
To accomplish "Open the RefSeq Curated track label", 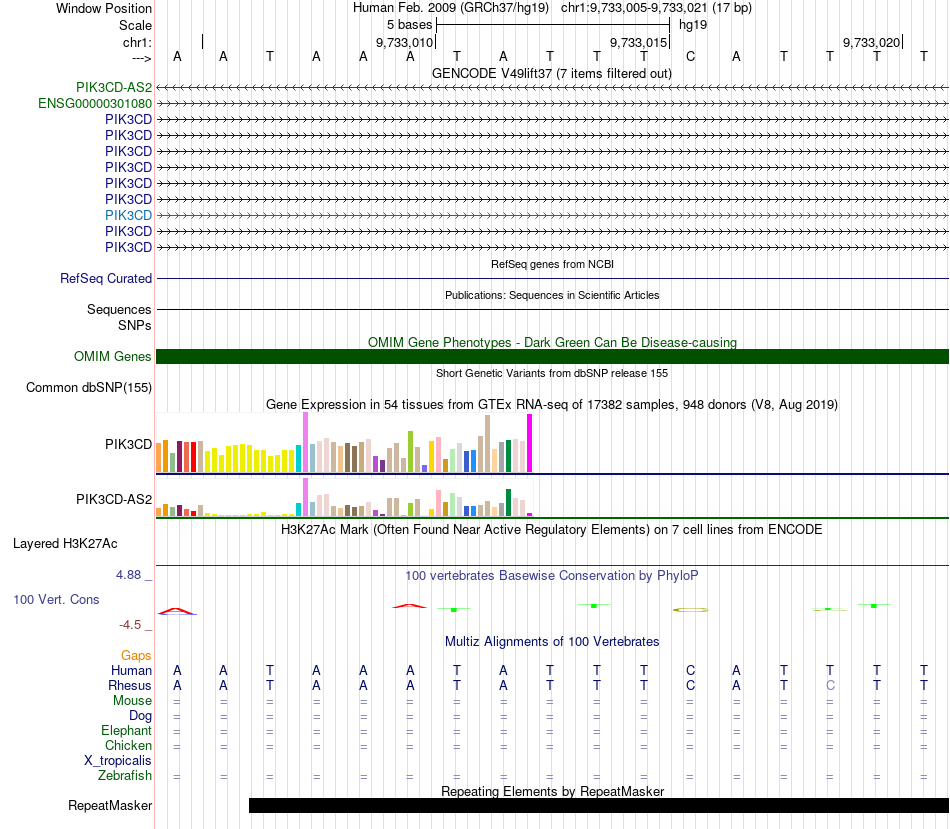I will [106, 278].
